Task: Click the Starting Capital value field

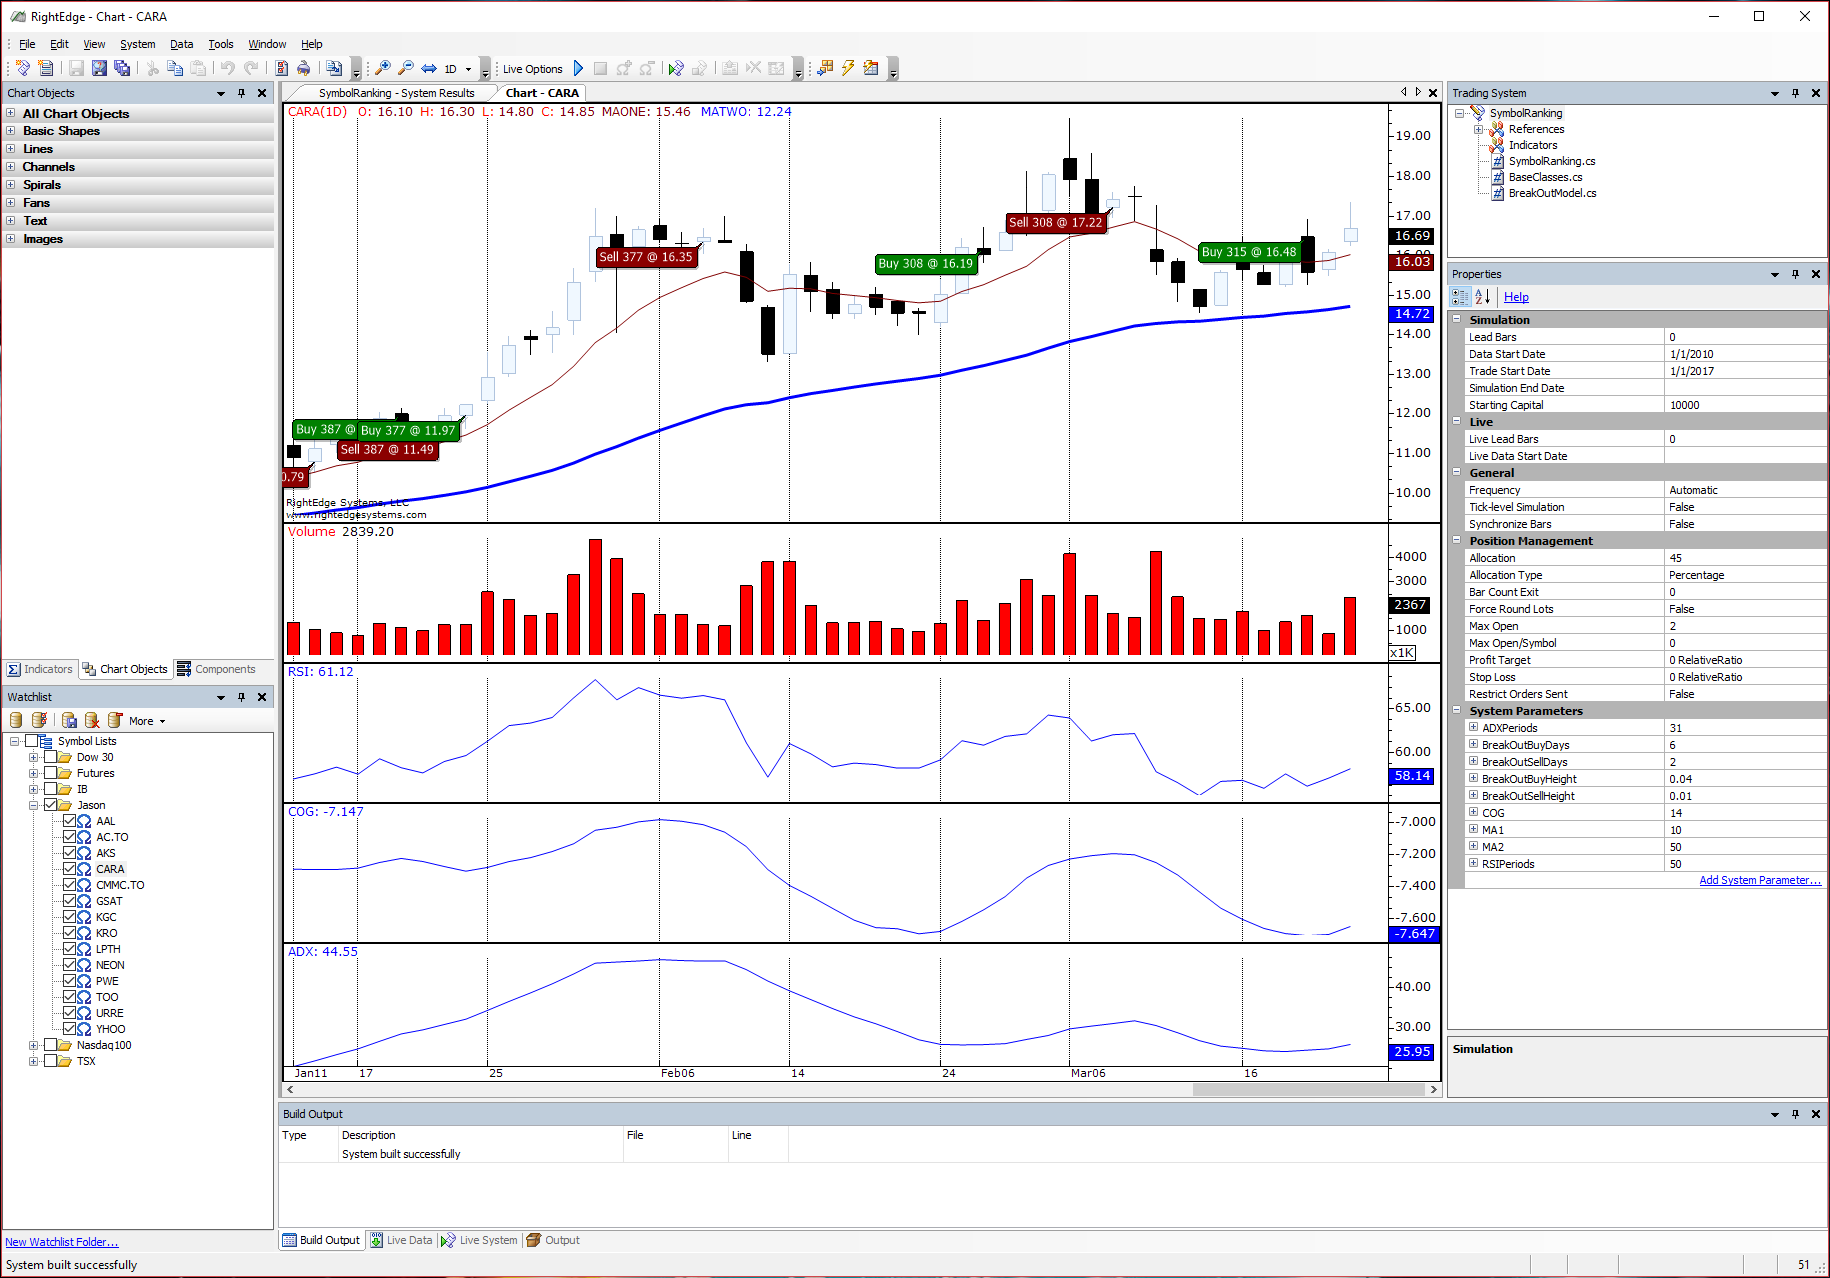Action: point(1745,405)
